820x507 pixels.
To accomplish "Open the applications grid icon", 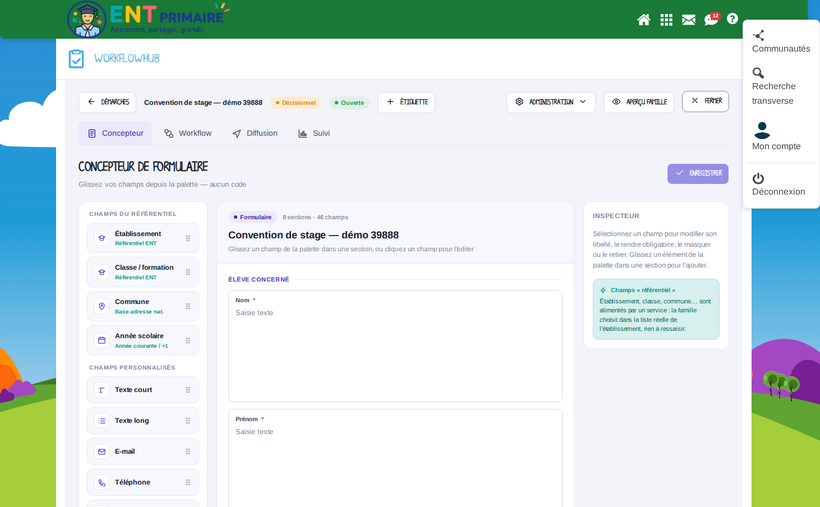I will point(666,20).
